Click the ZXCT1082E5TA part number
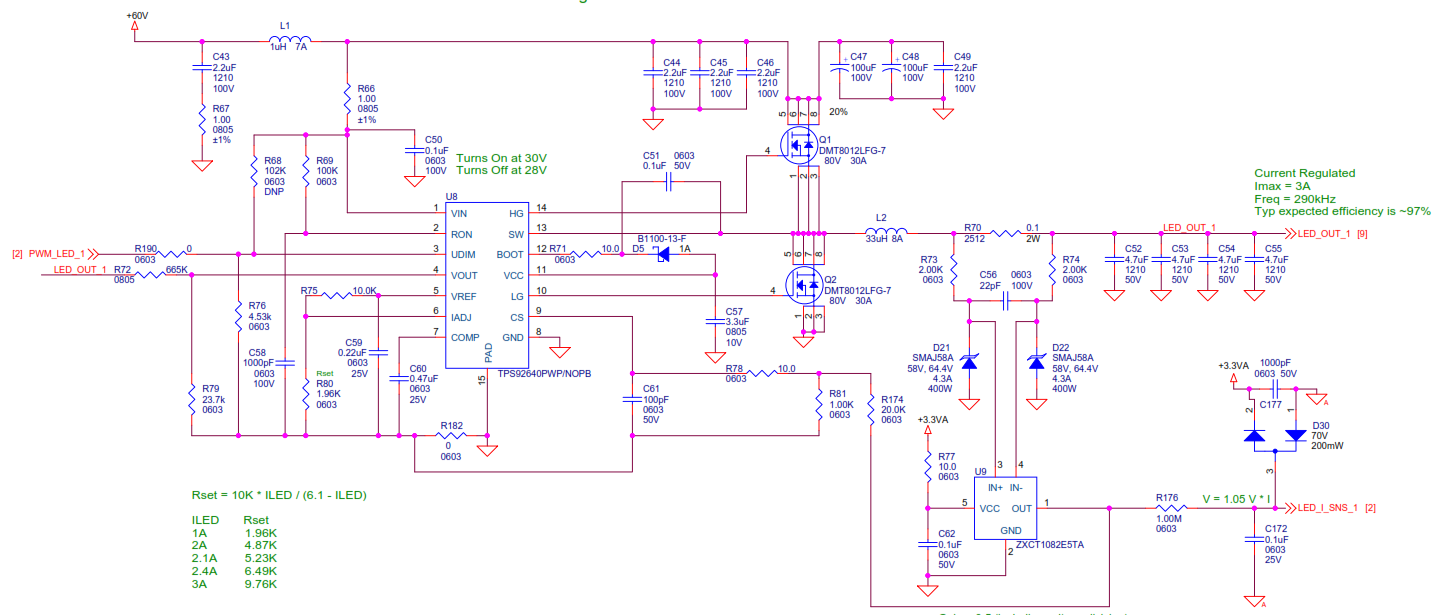Viewport: 1449px width, 615px height. (1050, 546)
